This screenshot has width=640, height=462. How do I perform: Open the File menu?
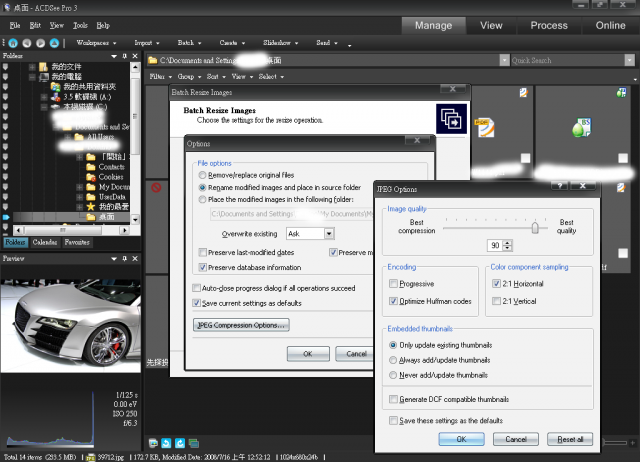tap(15, 25)
